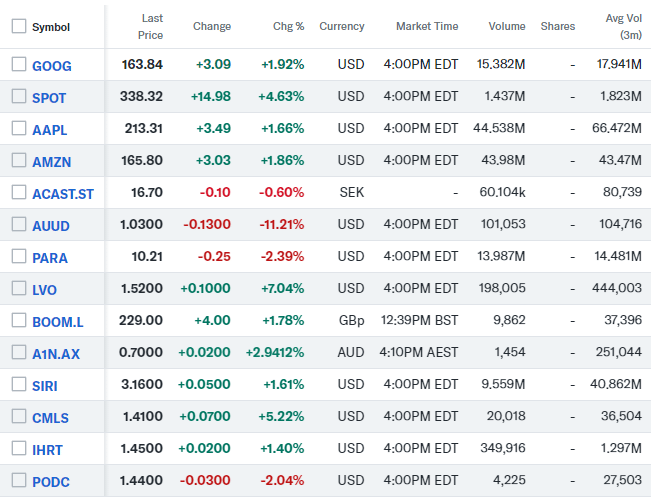Image resolution: width=651 pixels, height=501 pixels.
Task: Mark the ACAST.ST row checkbox
Action: pos(19,193)
